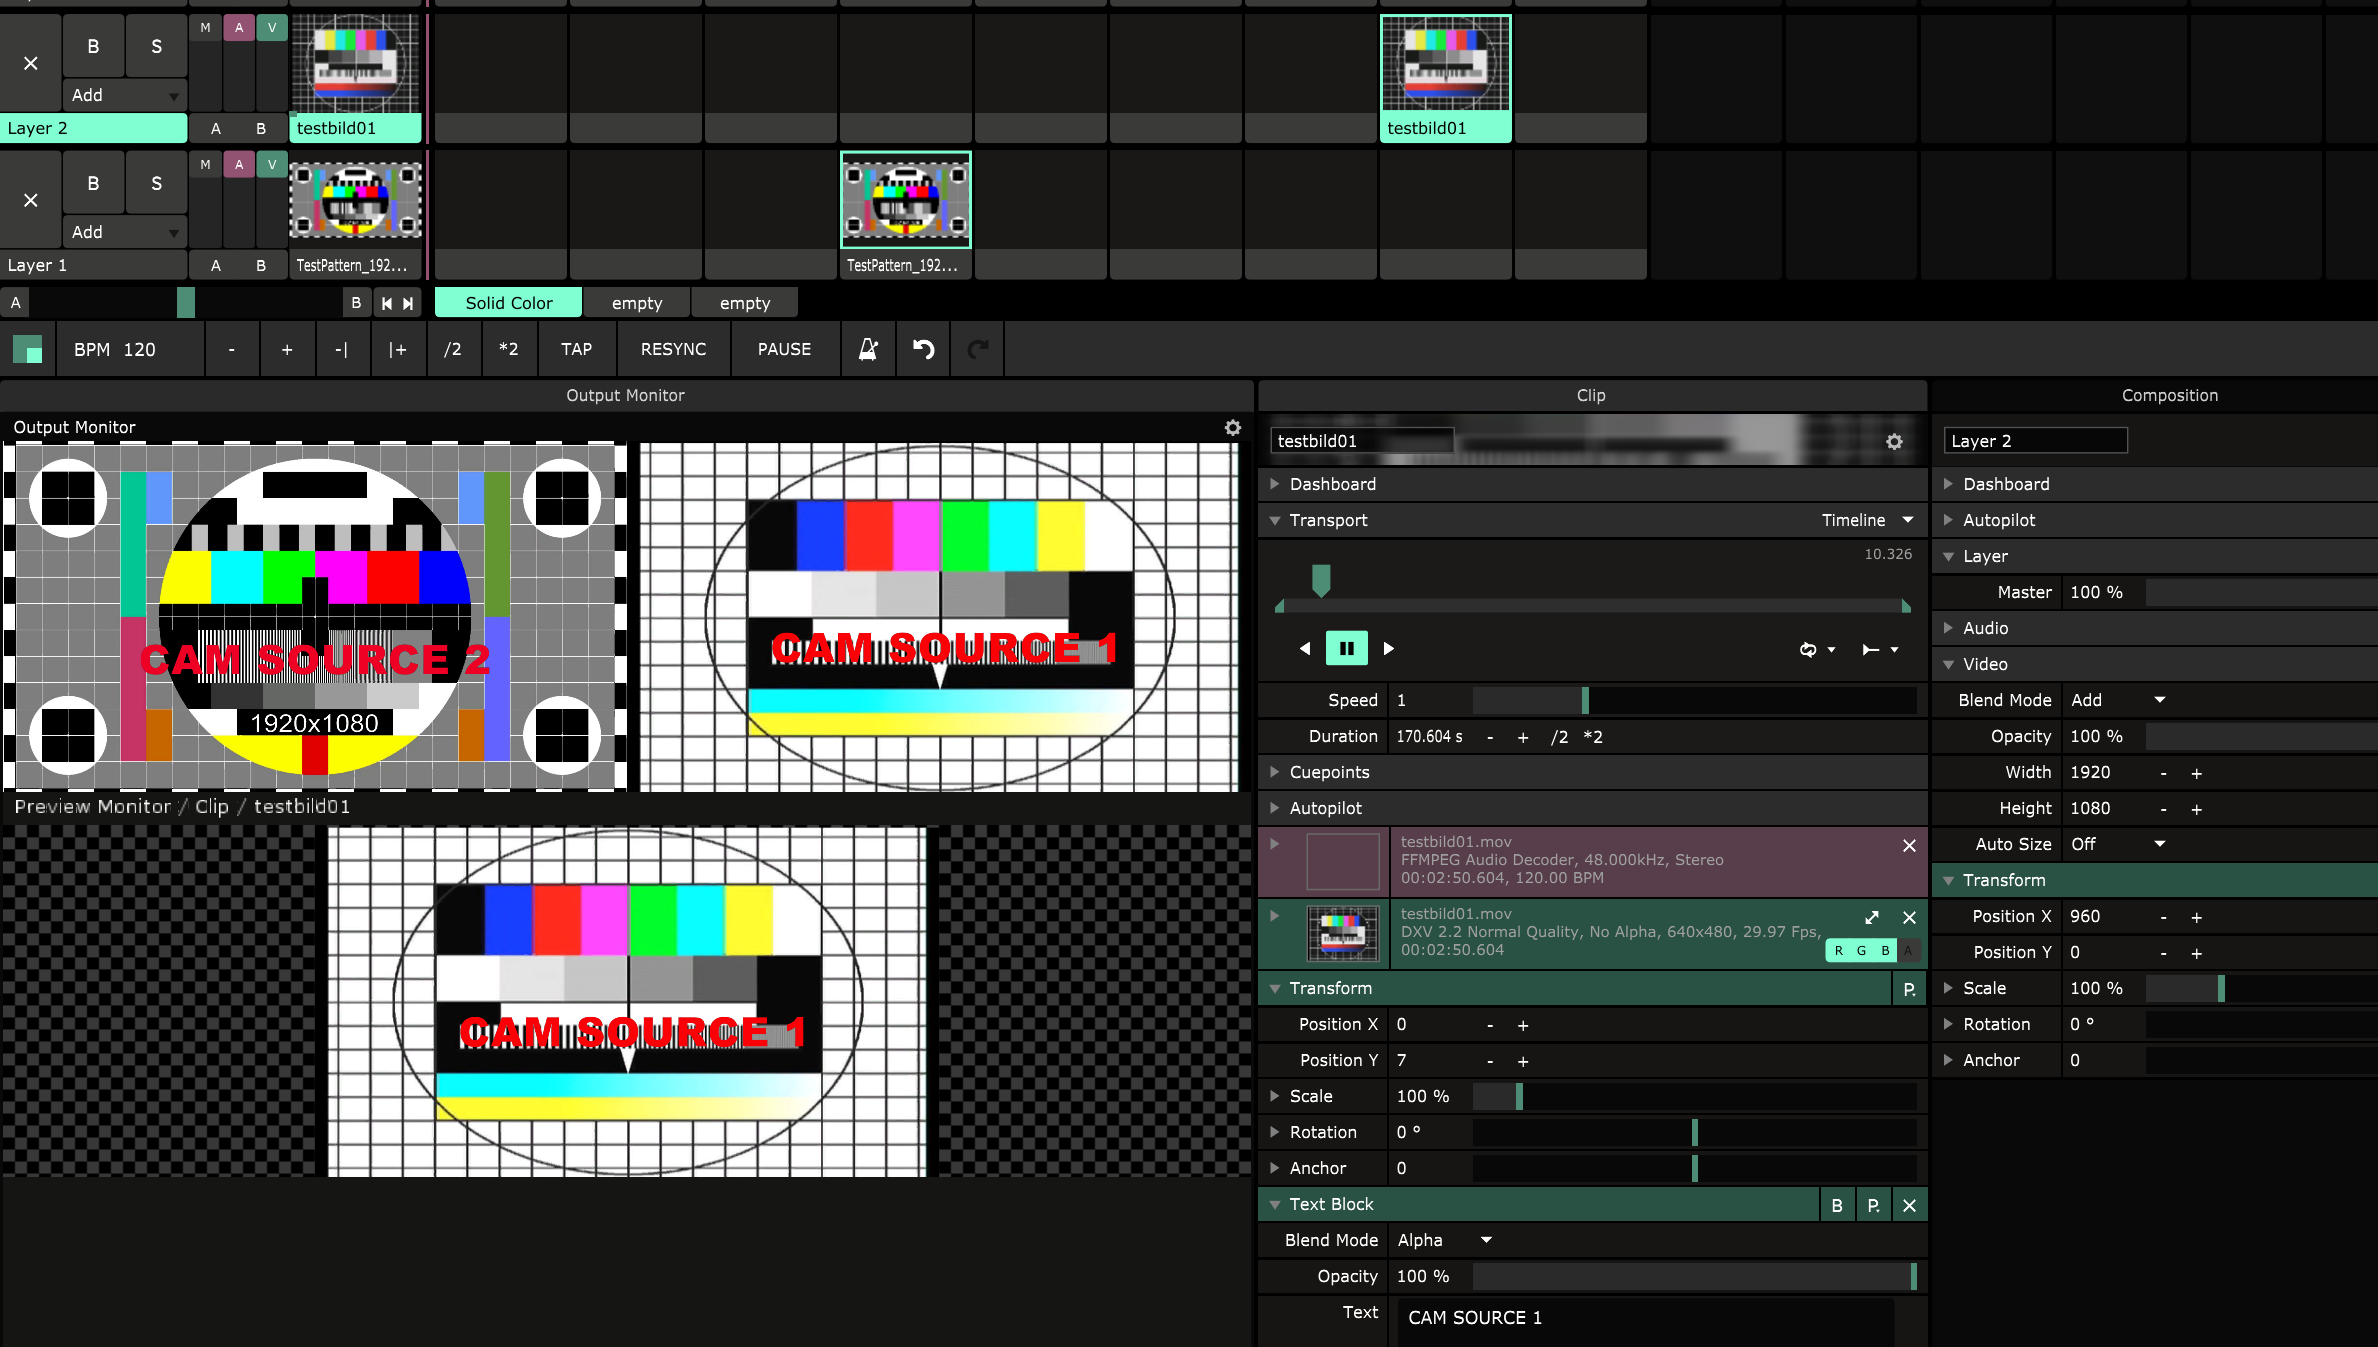Toggle Bypass B on Layer 2
The image size is (2378, 1347).
coord(93,46)
